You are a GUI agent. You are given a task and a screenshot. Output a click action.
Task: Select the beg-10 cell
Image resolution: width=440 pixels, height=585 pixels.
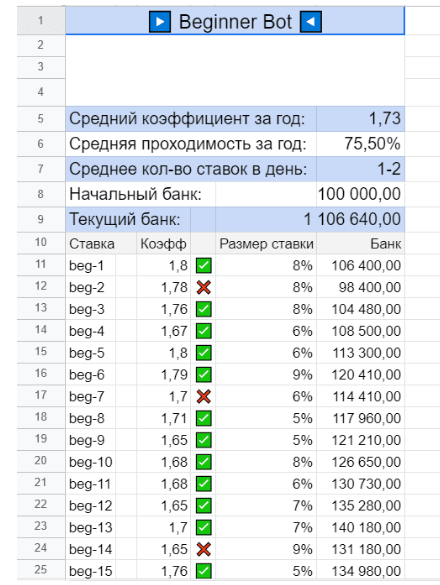[x=91, y=462]
